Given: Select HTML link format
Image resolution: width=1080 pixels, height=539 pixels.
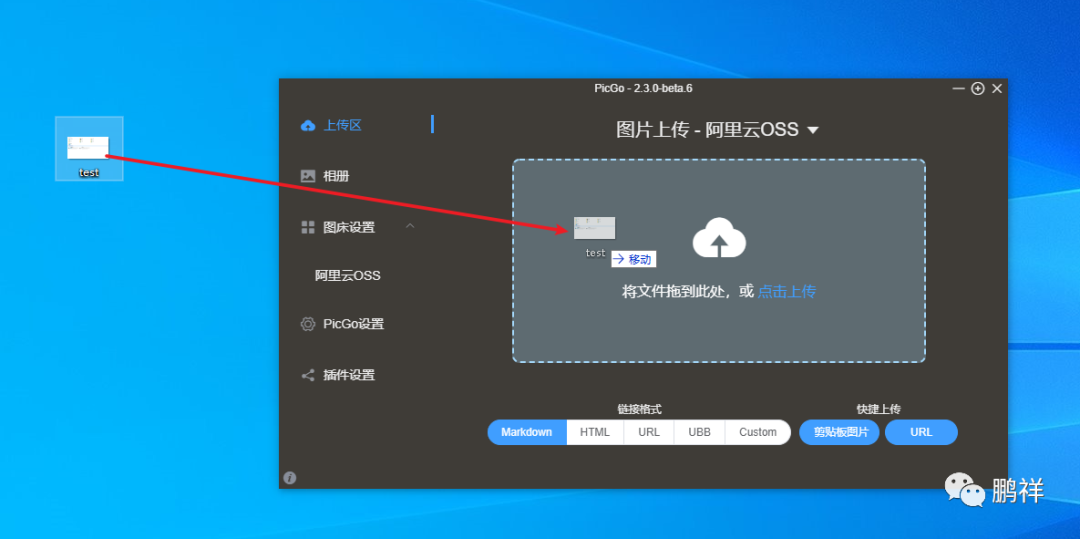Looking at the screenshot, I should (595, 432).
